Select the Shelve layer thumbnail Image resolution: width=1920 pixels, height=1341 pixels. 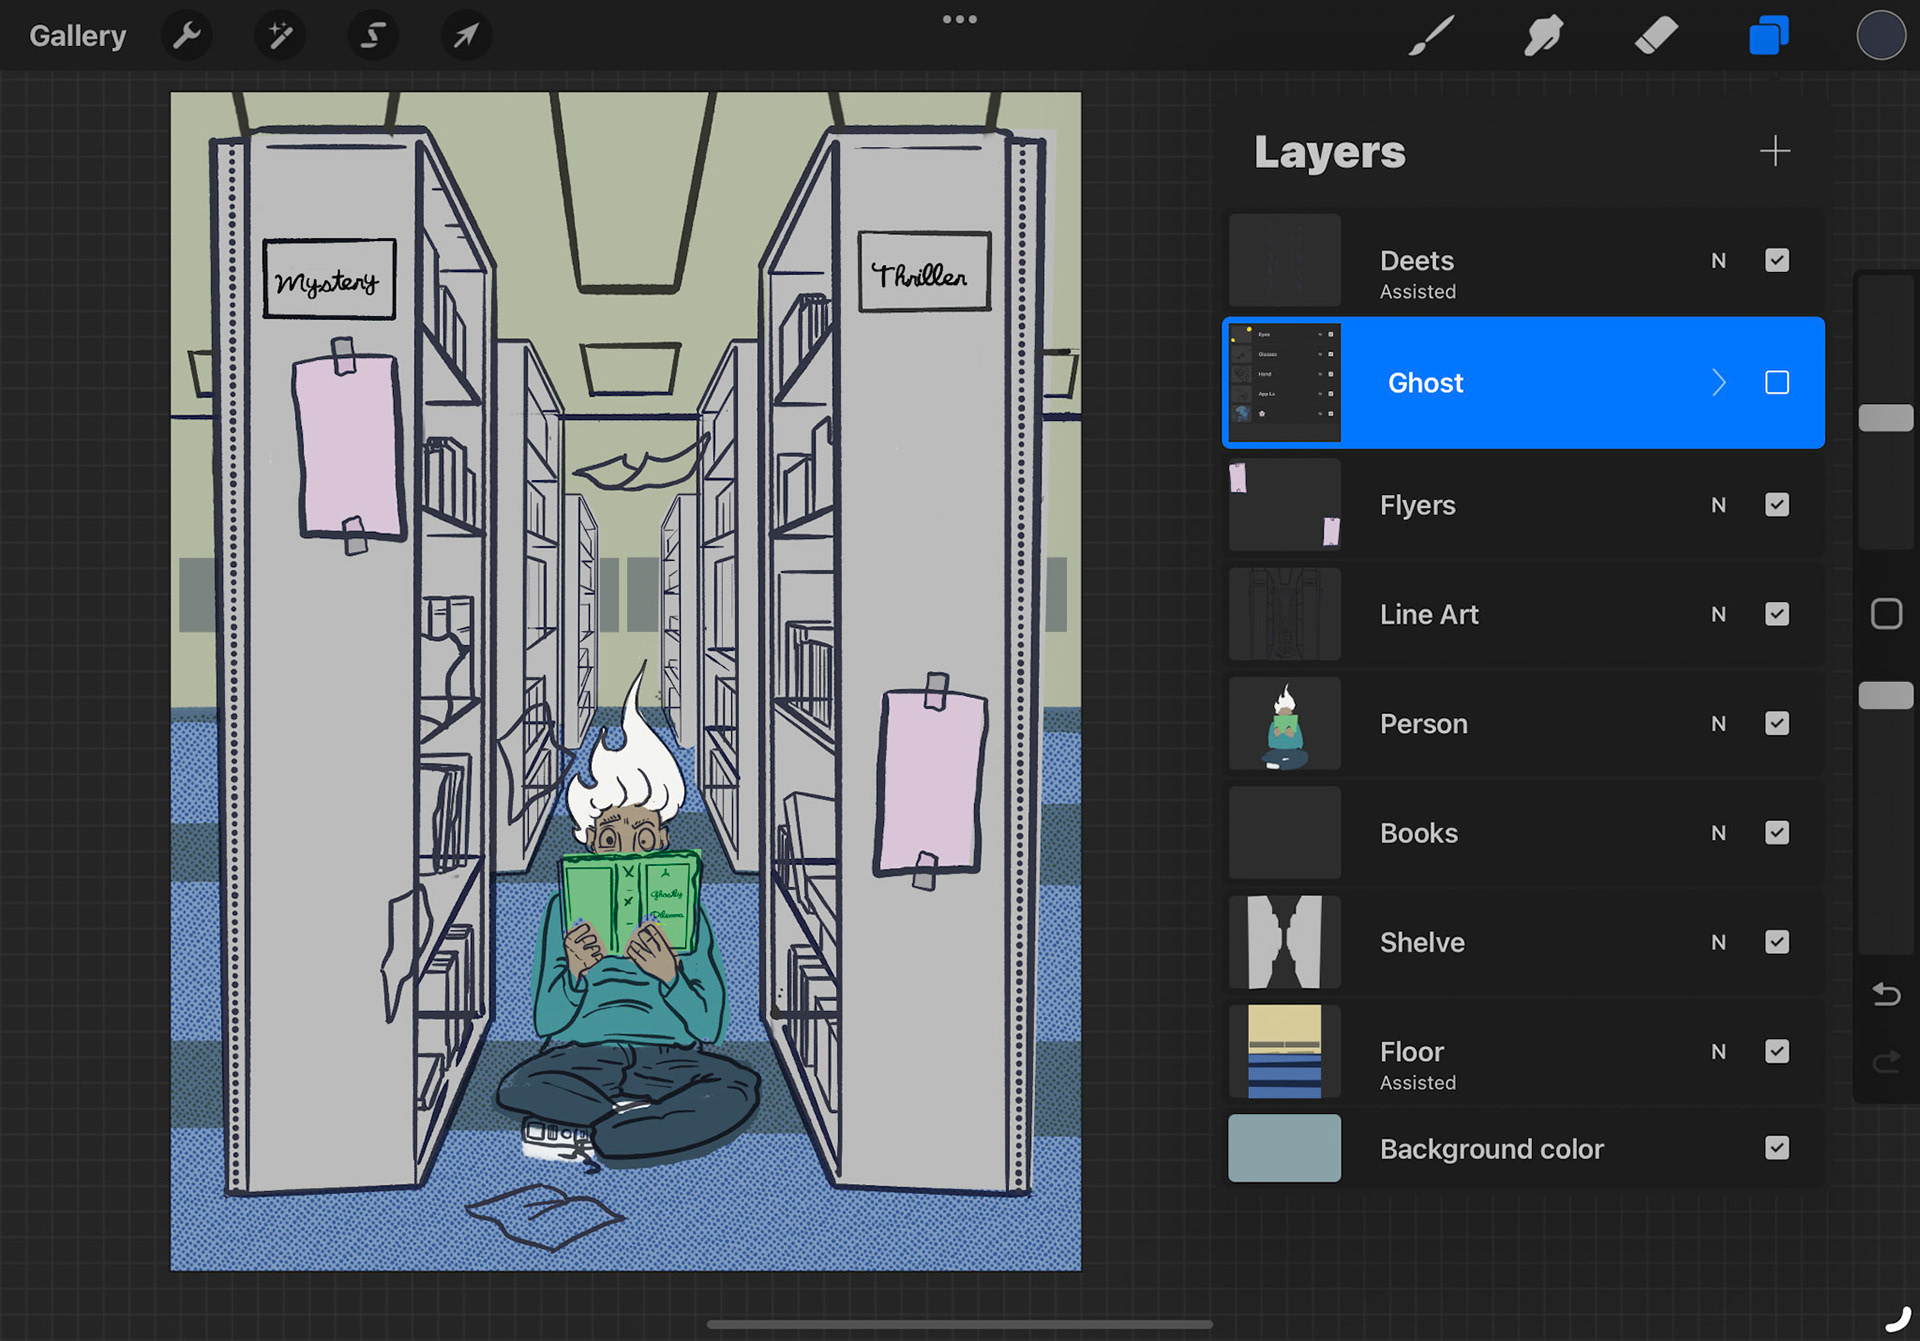point(1284,942)
